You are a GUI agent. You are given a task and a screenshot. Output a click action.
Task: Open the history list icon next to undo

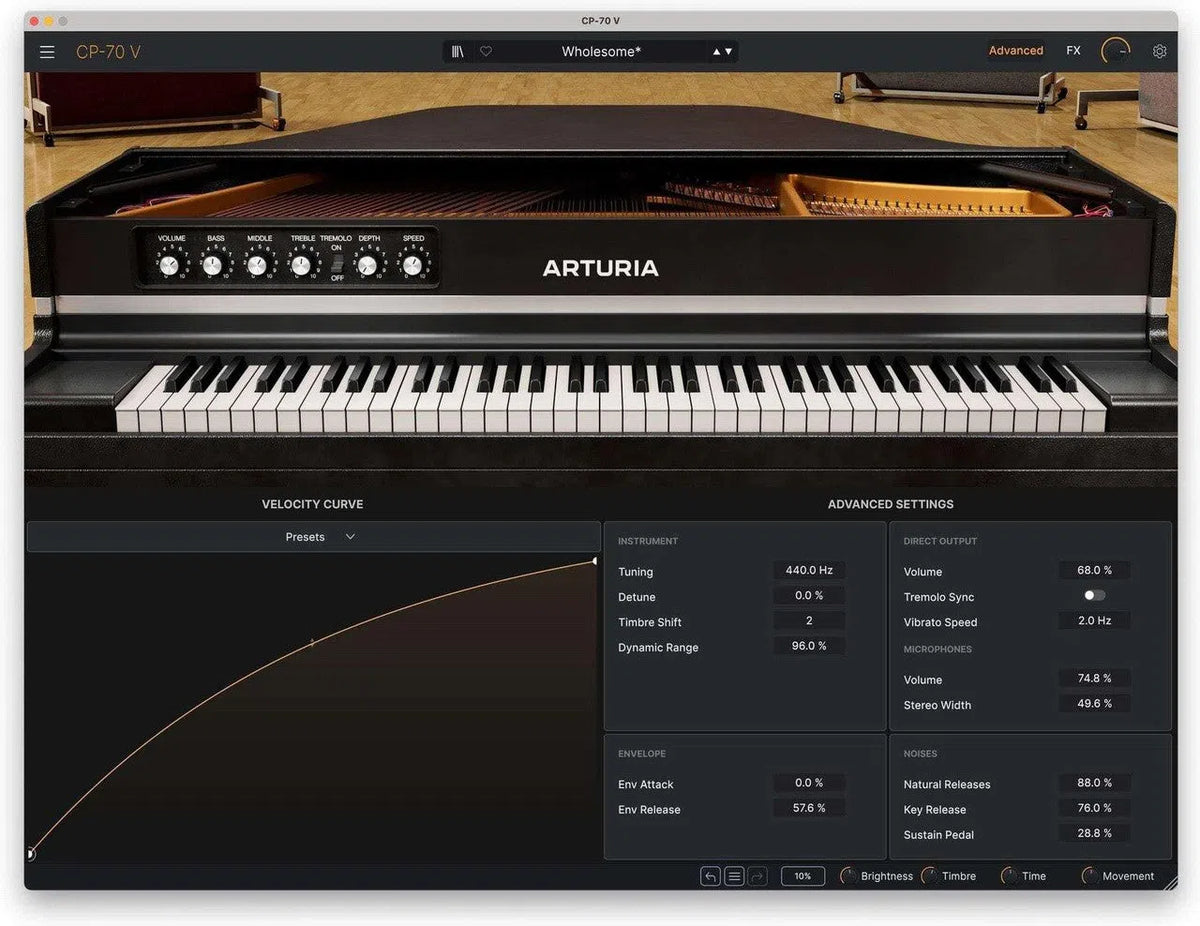coord(733,875)
